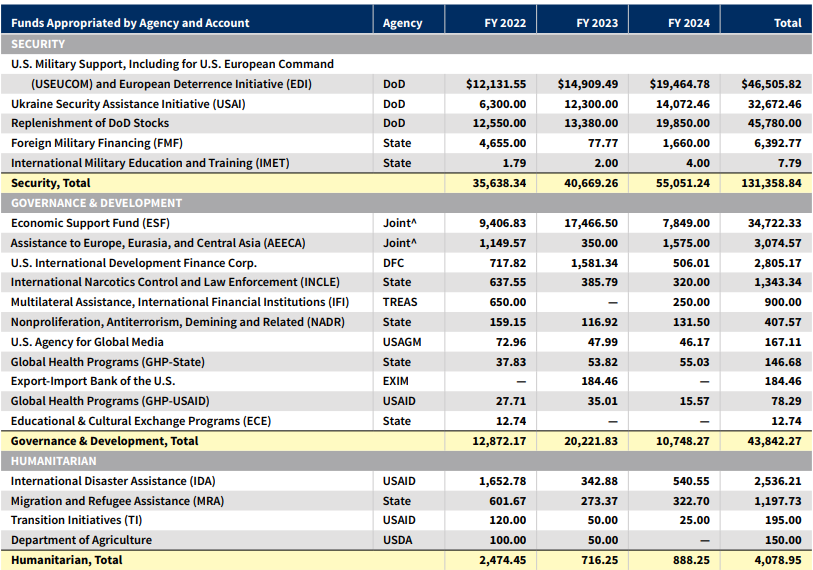Select the 'SECURITY' section heading

pyautogui.click(x=38, y=44)
